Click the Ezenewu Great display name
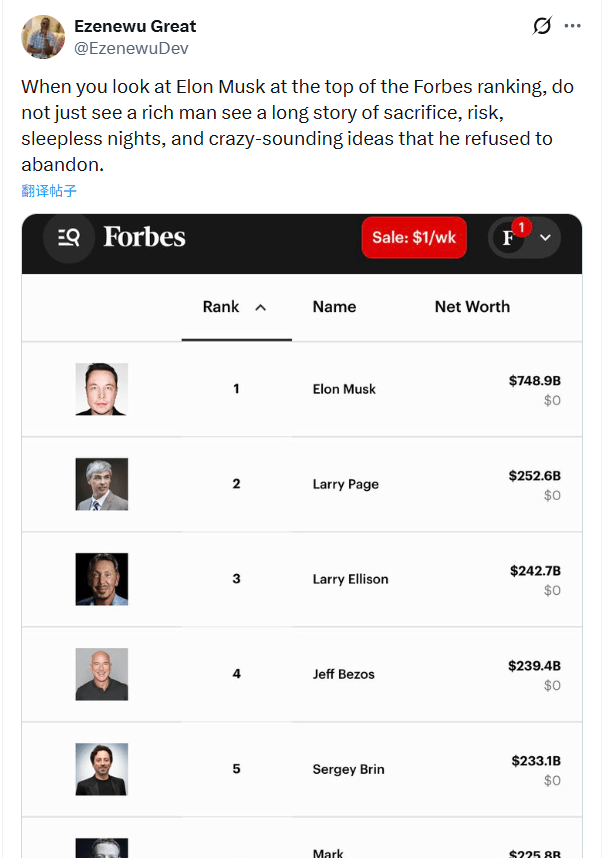 click(x=135, y=26)
